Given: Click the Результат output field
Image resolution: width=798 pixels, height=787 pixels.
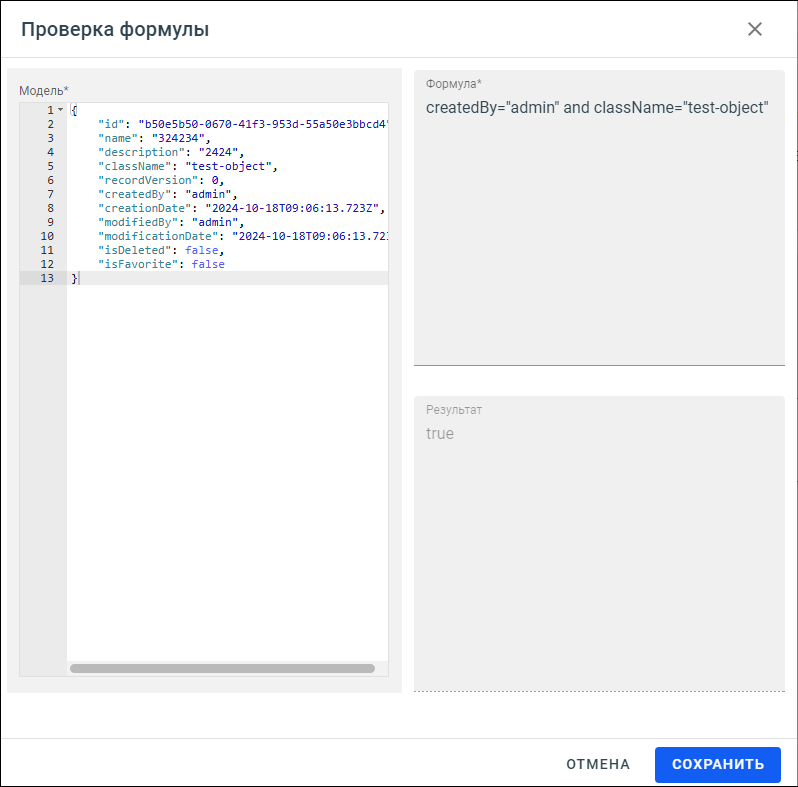Looking at the screenshot, I should click(x=599, y=544).
